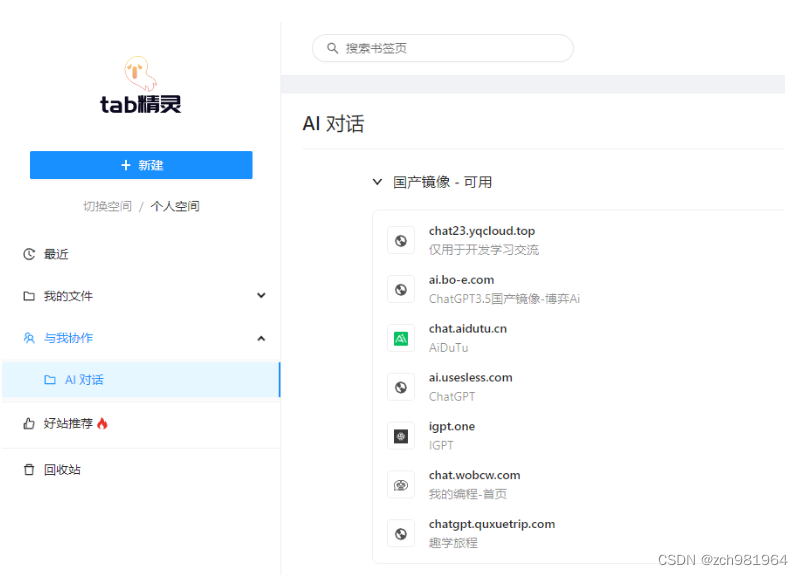
Task: Click the people icon beside 与我协作
Action: coord(29,338)
